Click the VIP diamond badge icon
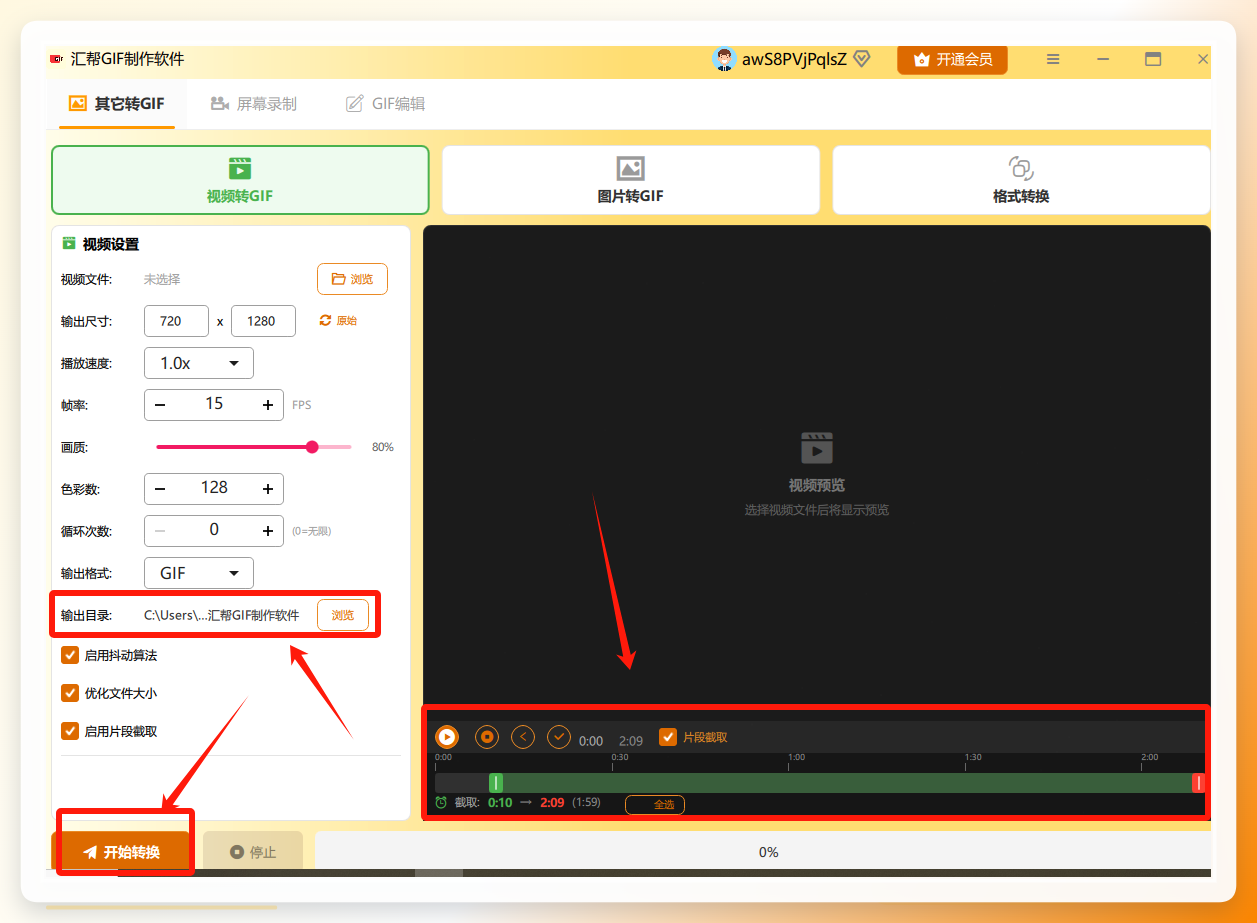Image resolution: width=1257 pixels, height=923 pixels. [x=861, y=59]
